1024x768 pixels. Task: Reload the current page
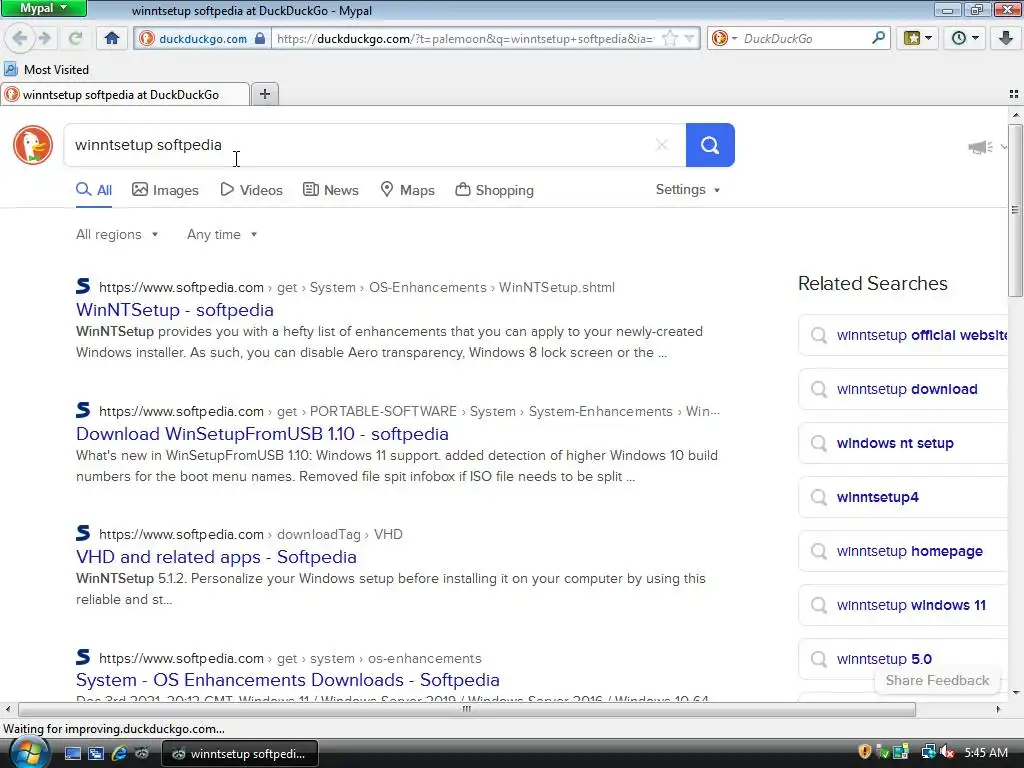[75, 38]
